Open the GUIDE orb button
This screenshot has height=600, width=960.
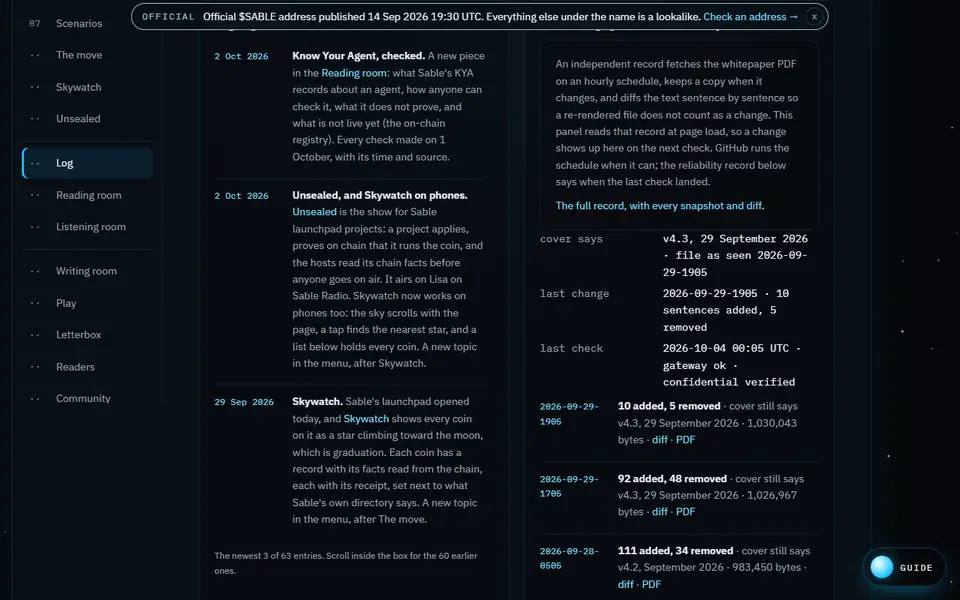[904, 568]
